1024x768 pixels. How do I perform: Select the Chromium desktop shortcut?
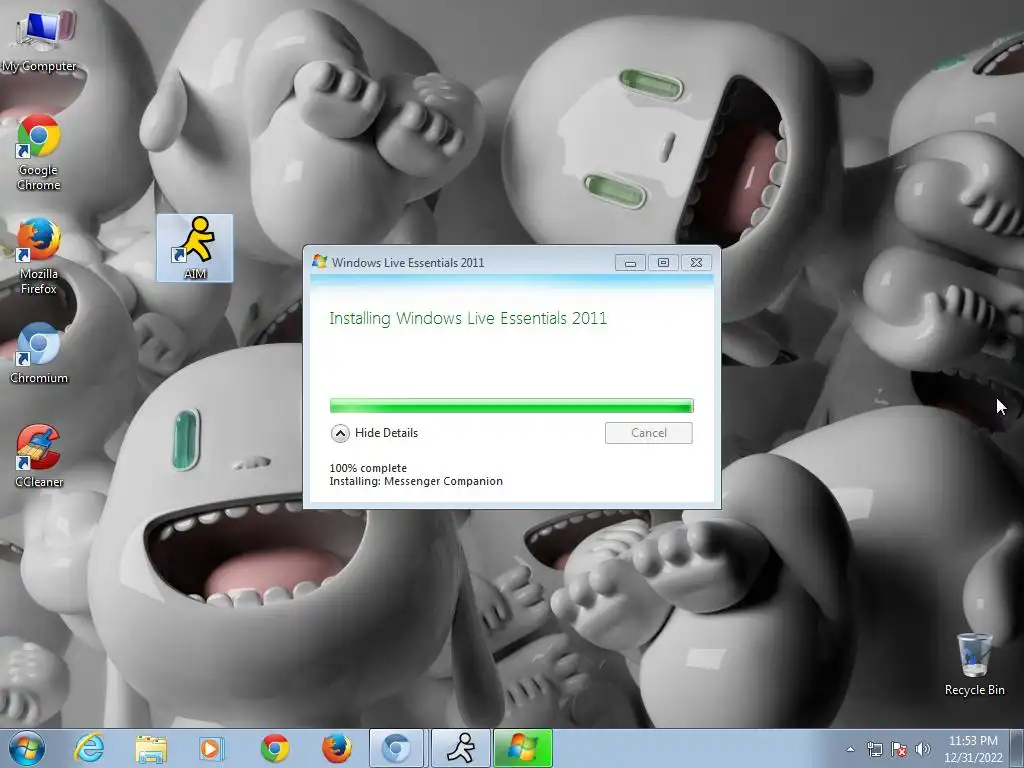[x=39, y=353]
